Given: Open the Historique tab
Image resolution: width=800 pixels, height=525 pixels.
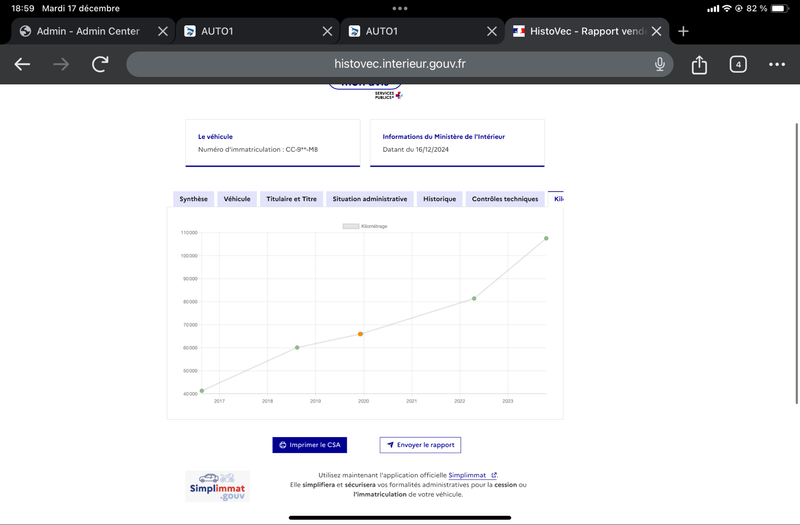Looking at the screenshot, I should click(x=439, y=199).
